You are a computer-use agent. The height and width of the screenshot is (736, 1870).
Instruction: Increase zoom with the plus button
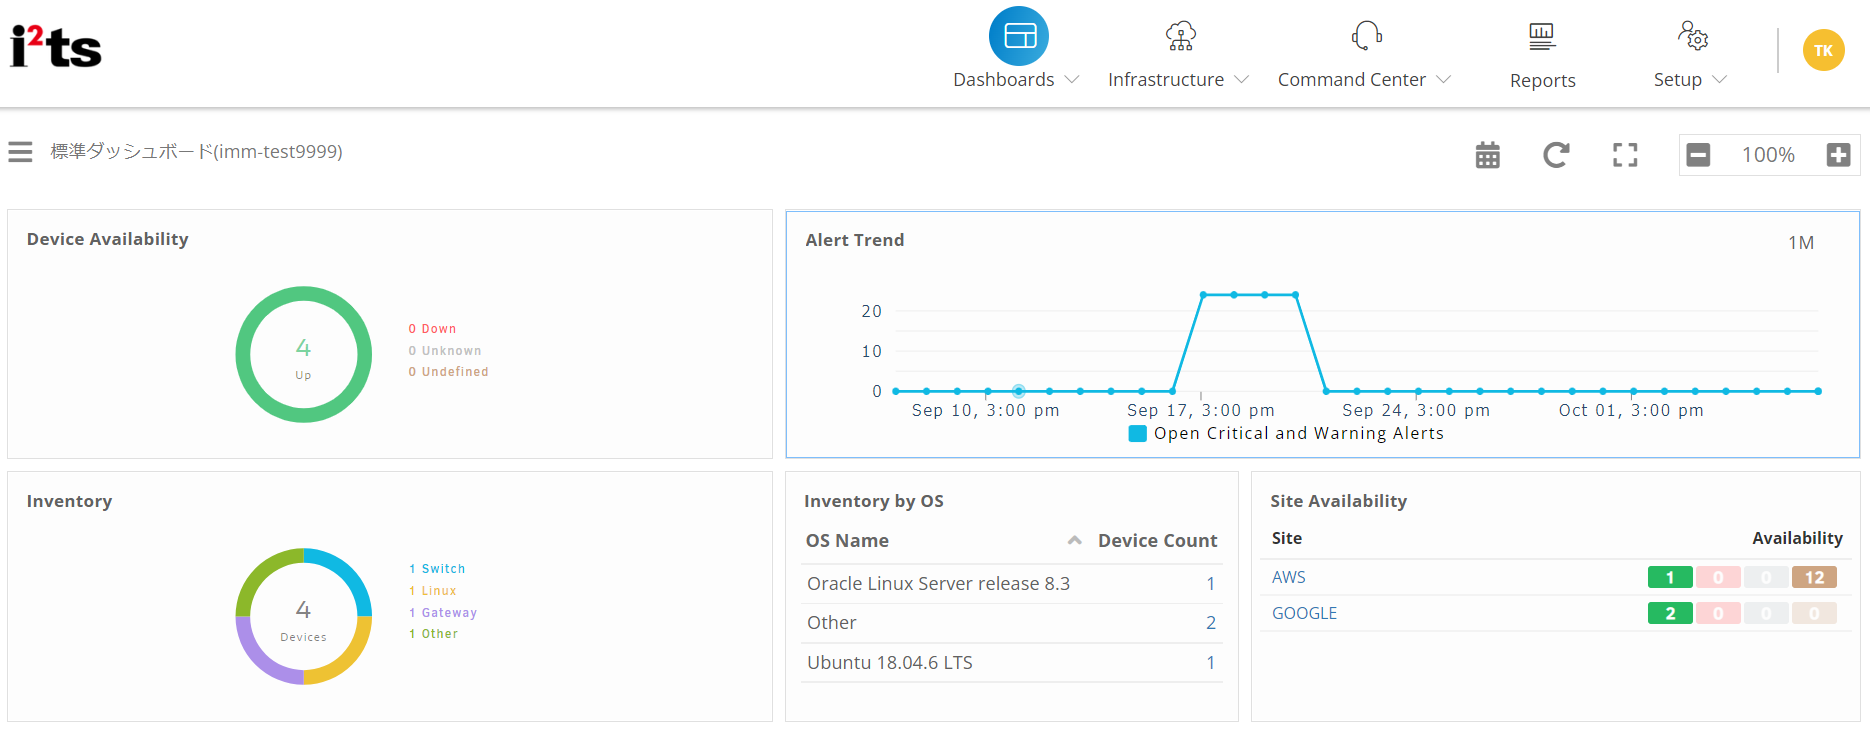click(x=1838, y=155)
